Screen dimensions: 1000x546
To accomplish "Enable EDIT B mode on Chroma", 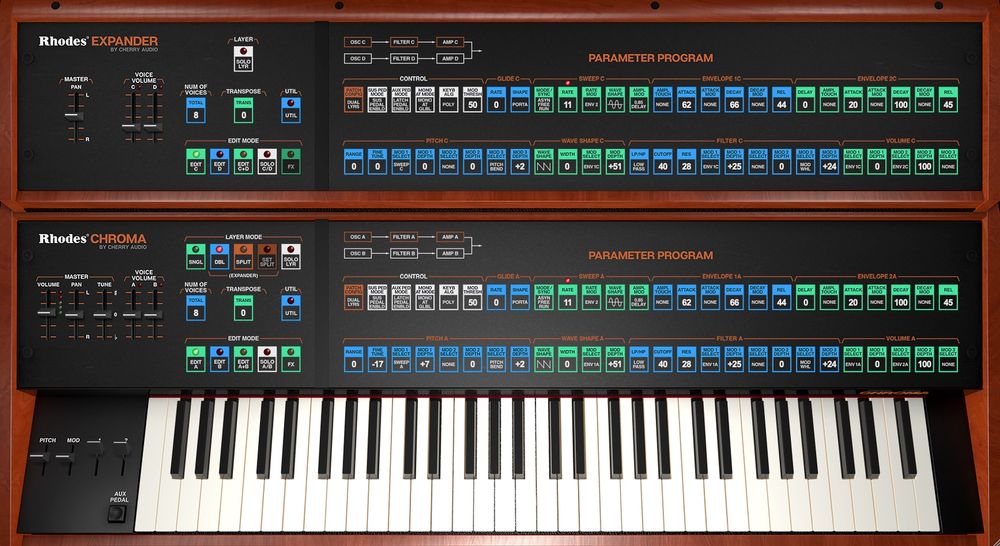I will pos(219,358).
